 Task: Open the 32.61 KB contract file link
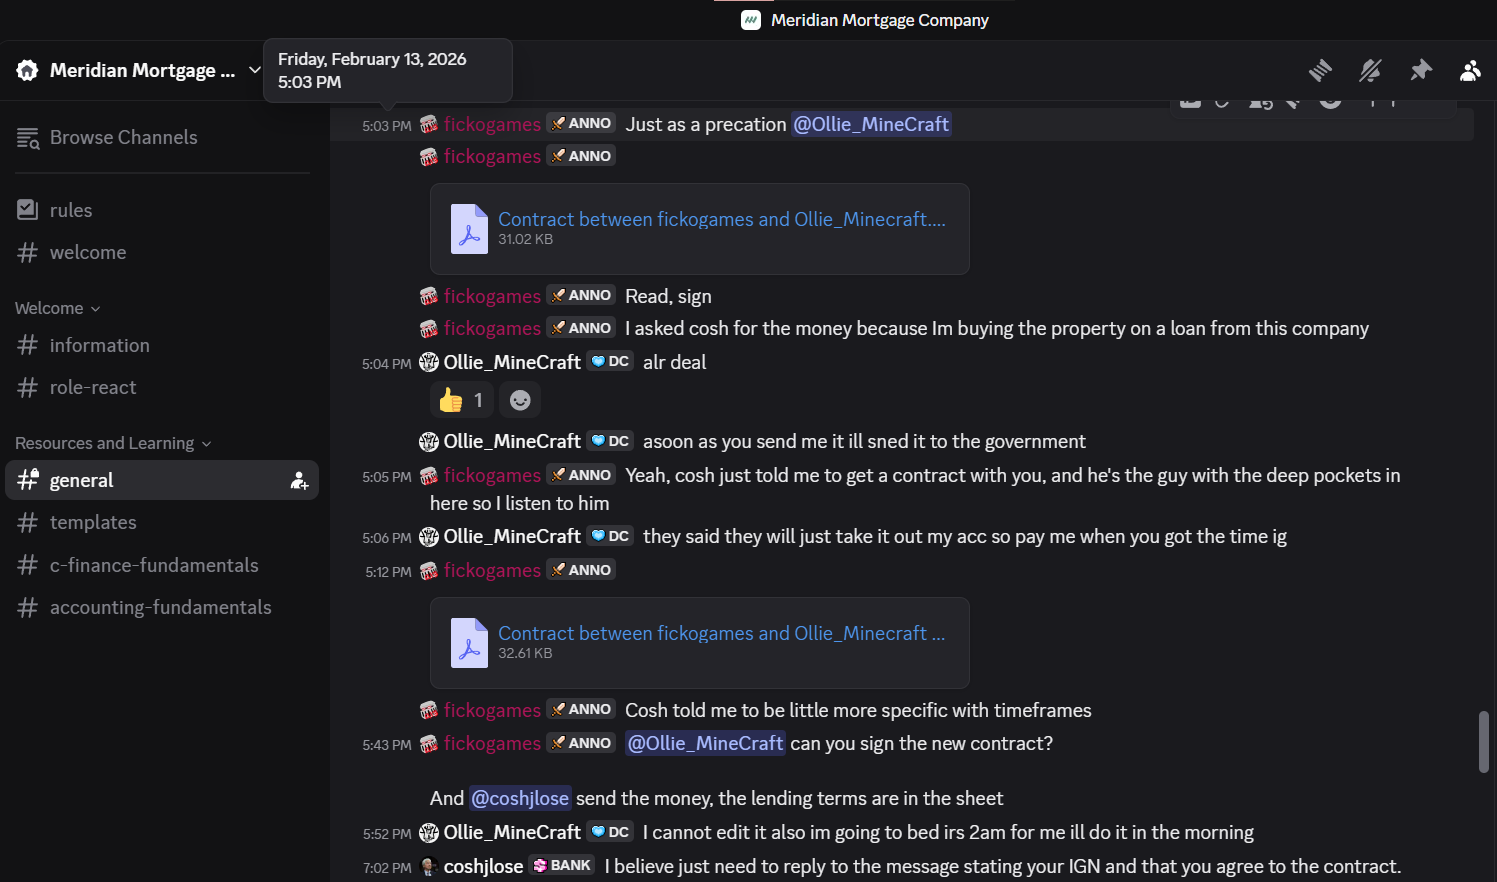click(x=720, y=634)
